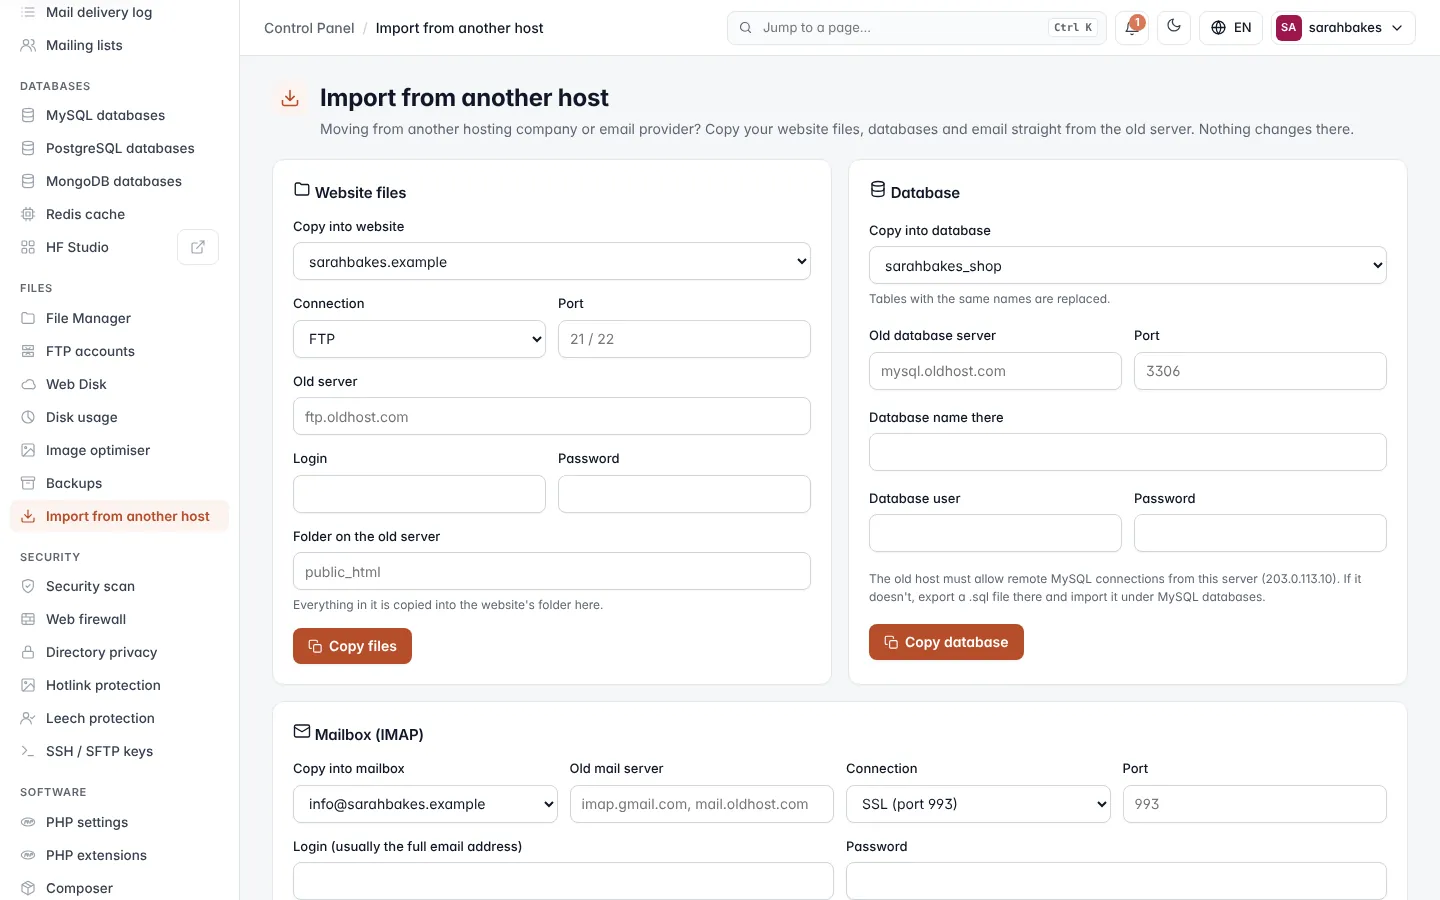1440x900 pixels.
Task: Click the SA user avatar
Action: (x=1288, y=28)
